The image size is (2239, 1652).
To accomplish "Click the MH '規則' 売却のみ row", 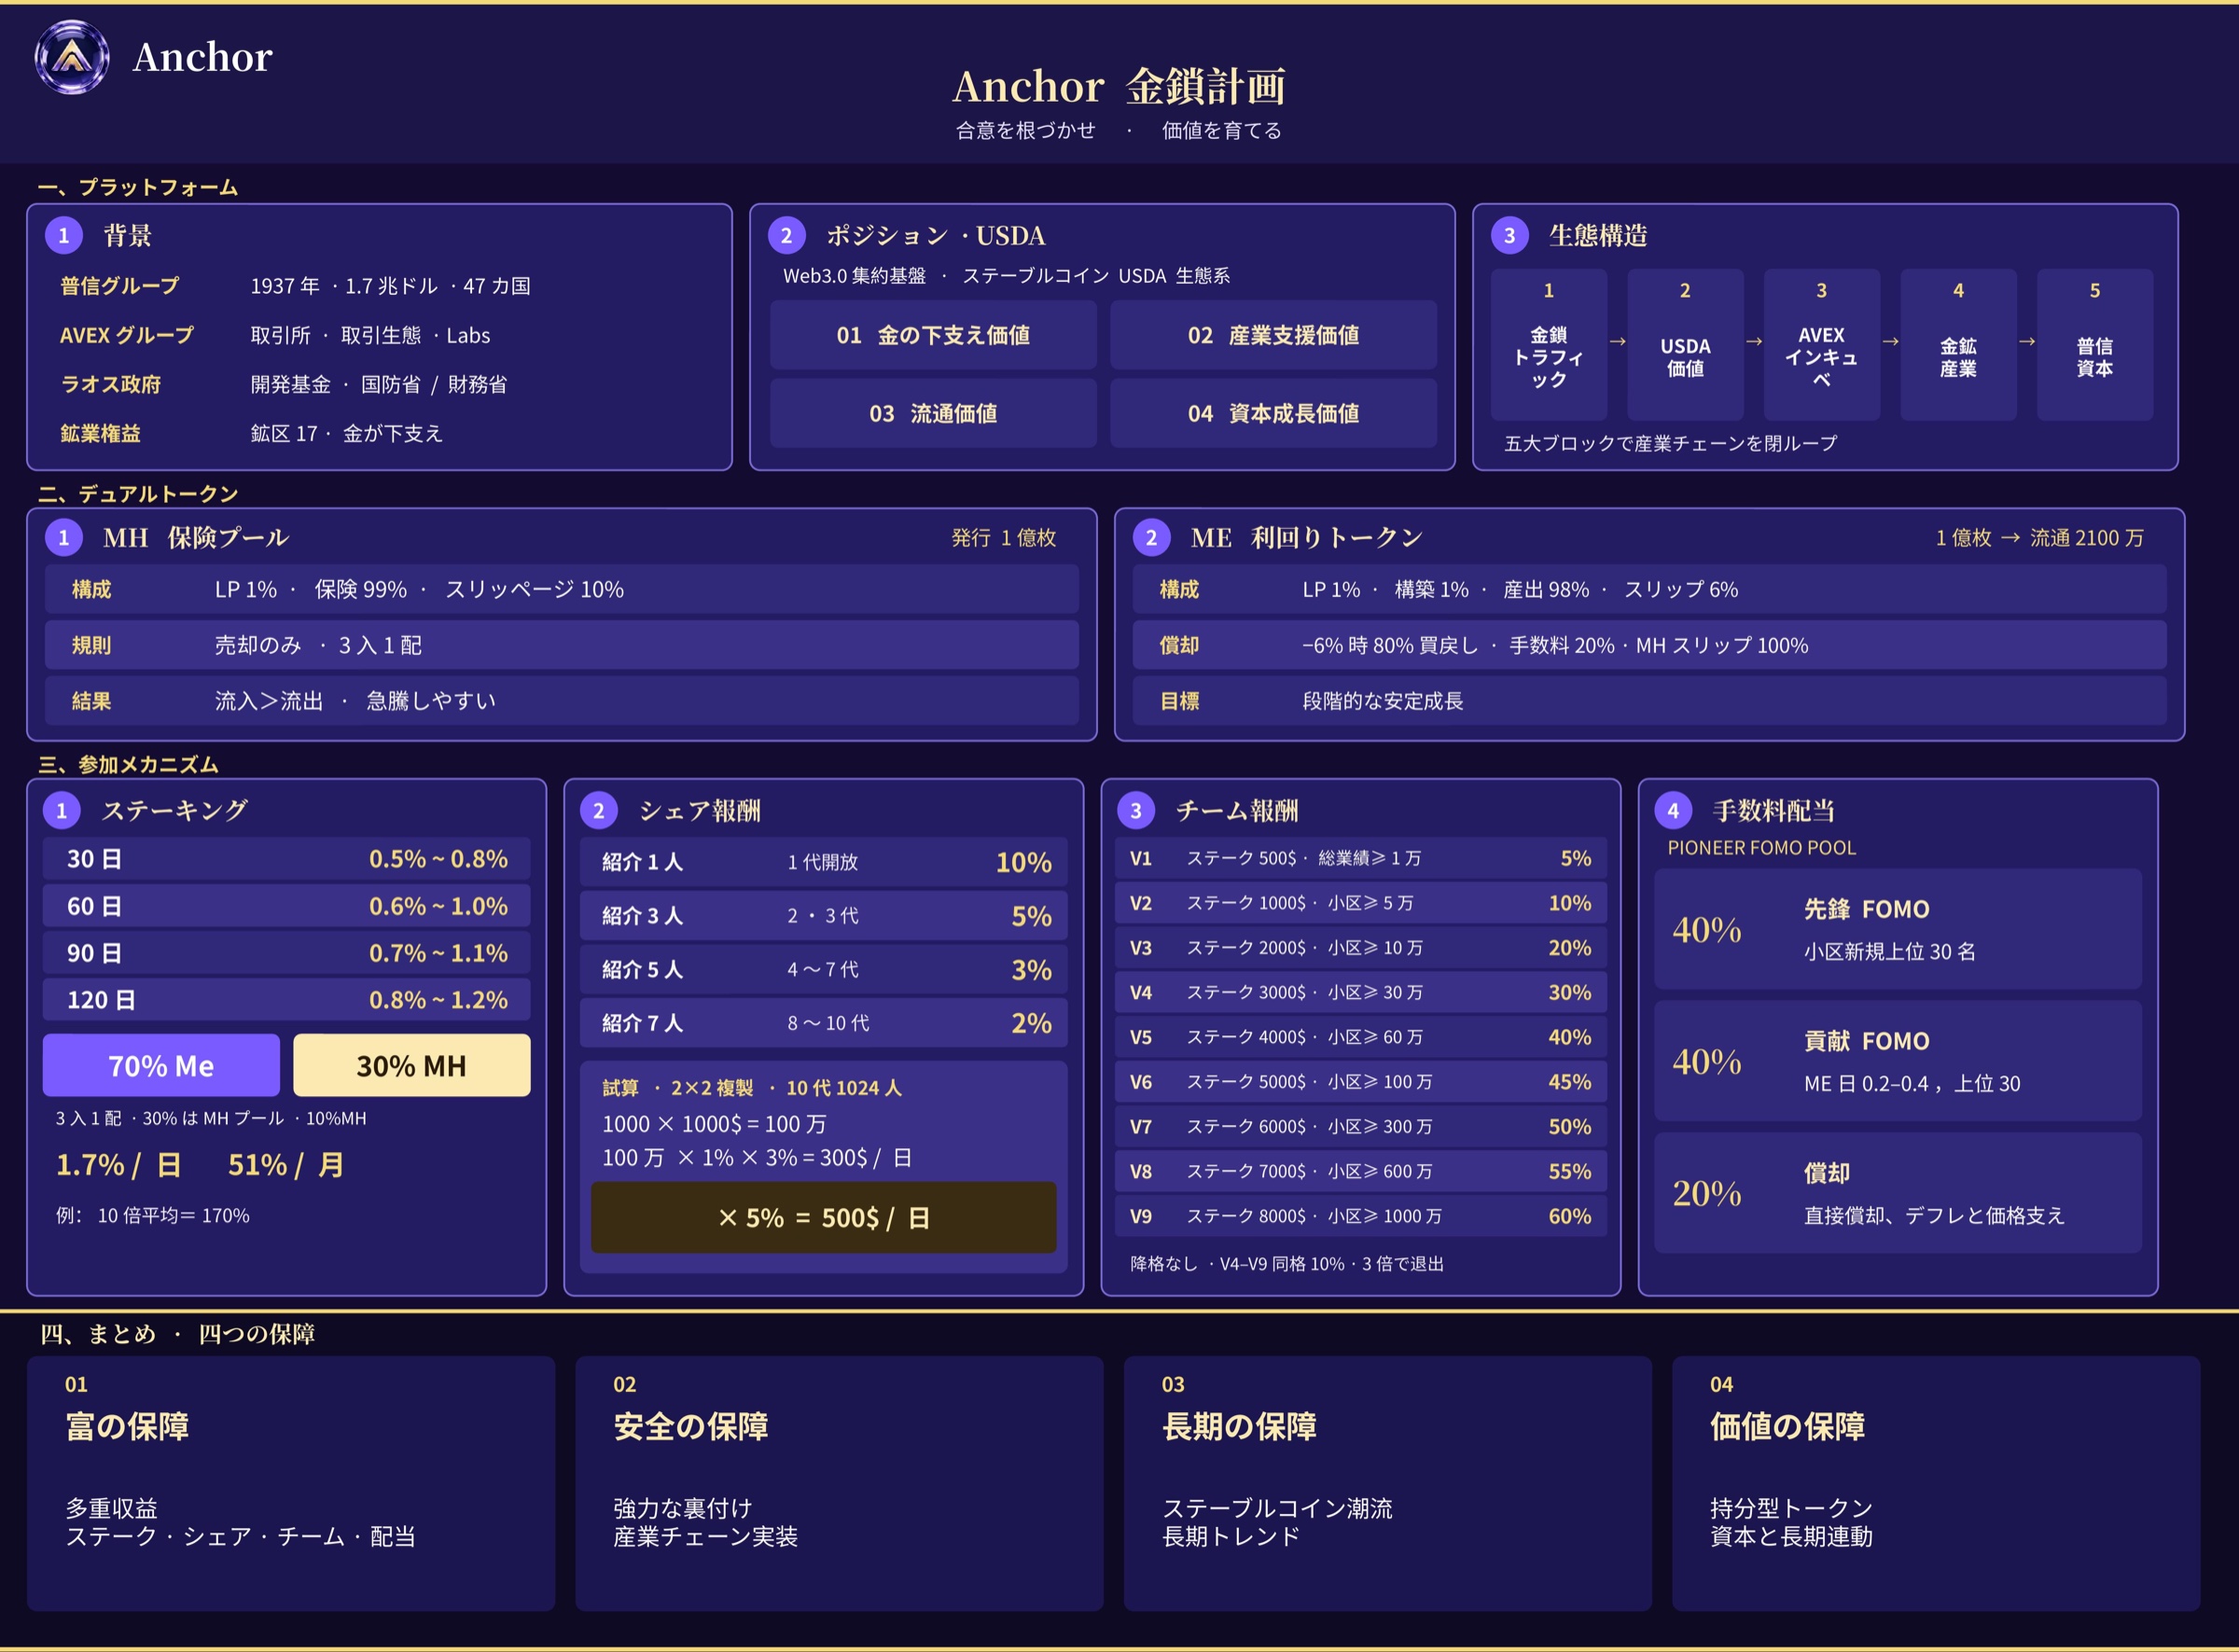I will point(562,645).
